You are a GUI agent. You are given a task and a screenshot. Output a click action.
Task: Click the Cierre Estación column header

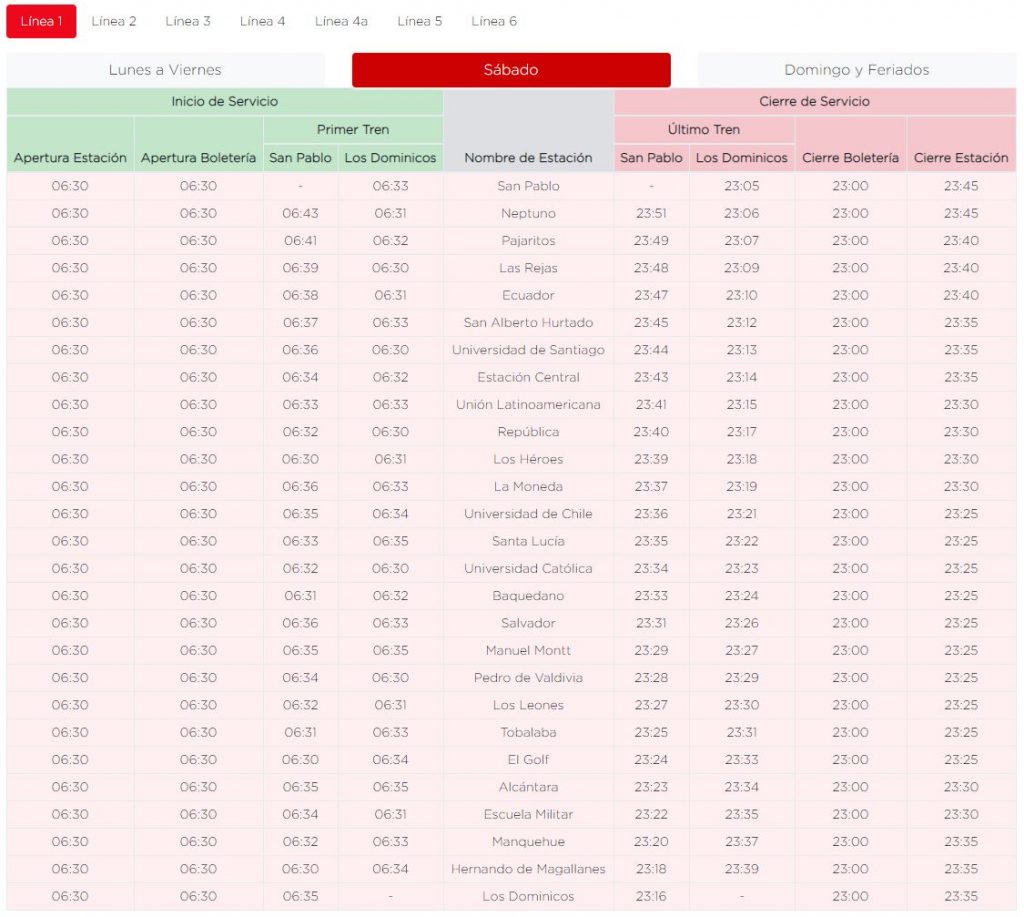coord(961,157)
